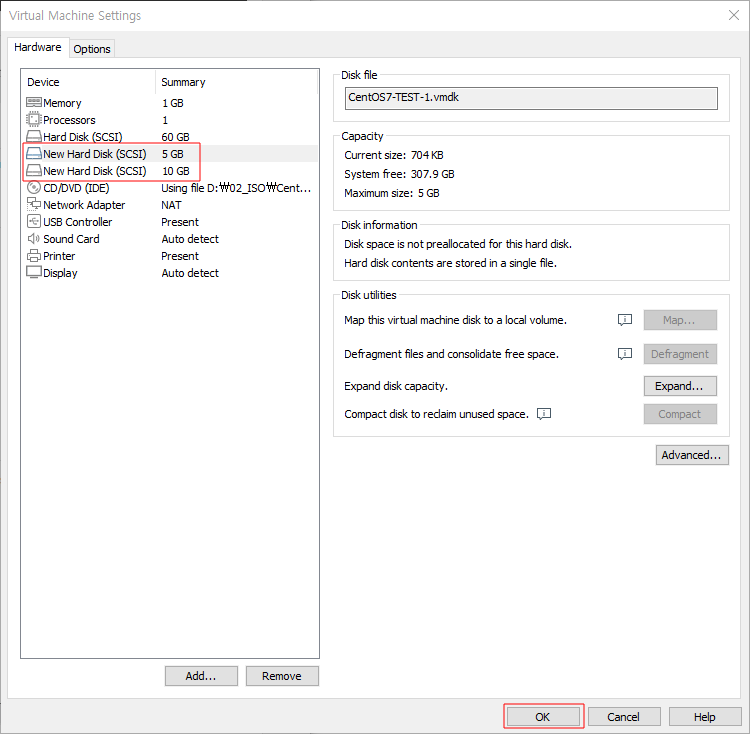Switch to the Options tab
750x734 pixels.
point(92,49)
